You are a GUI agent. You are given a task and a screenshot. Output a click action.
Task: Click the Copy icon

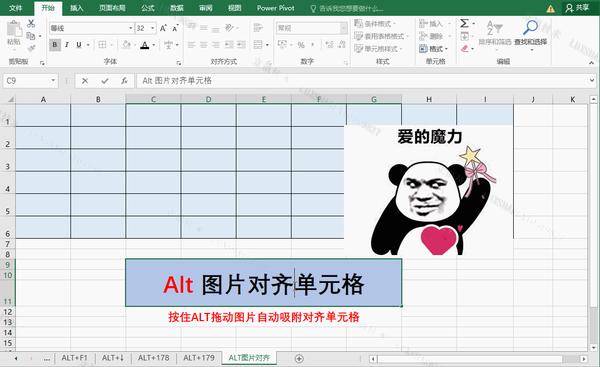(x=31, y=36)
